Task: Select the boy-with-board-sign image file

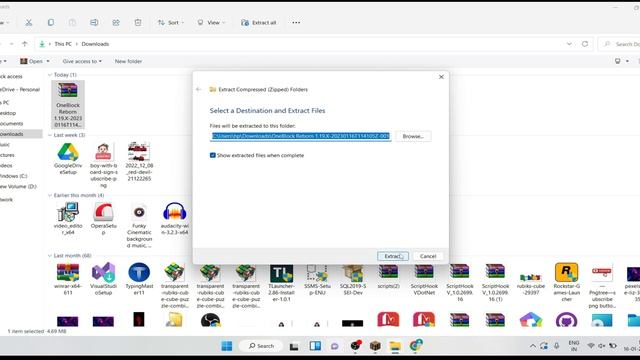Action: (x=103, y=164)
